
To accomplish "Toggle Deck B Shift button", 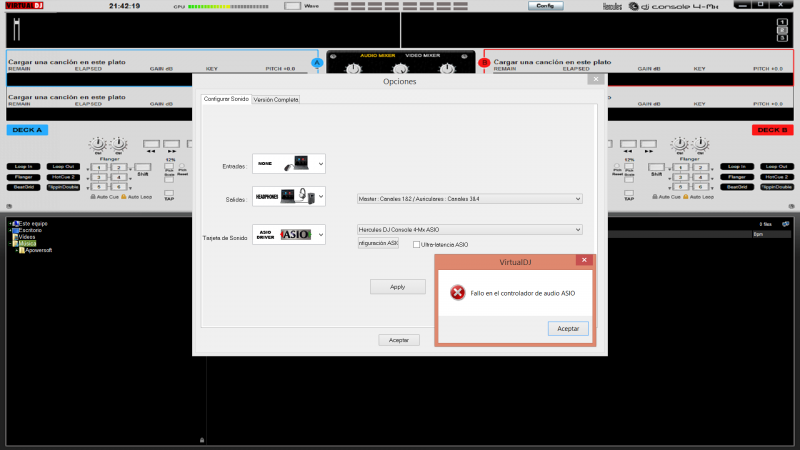I will coord(656,167).
